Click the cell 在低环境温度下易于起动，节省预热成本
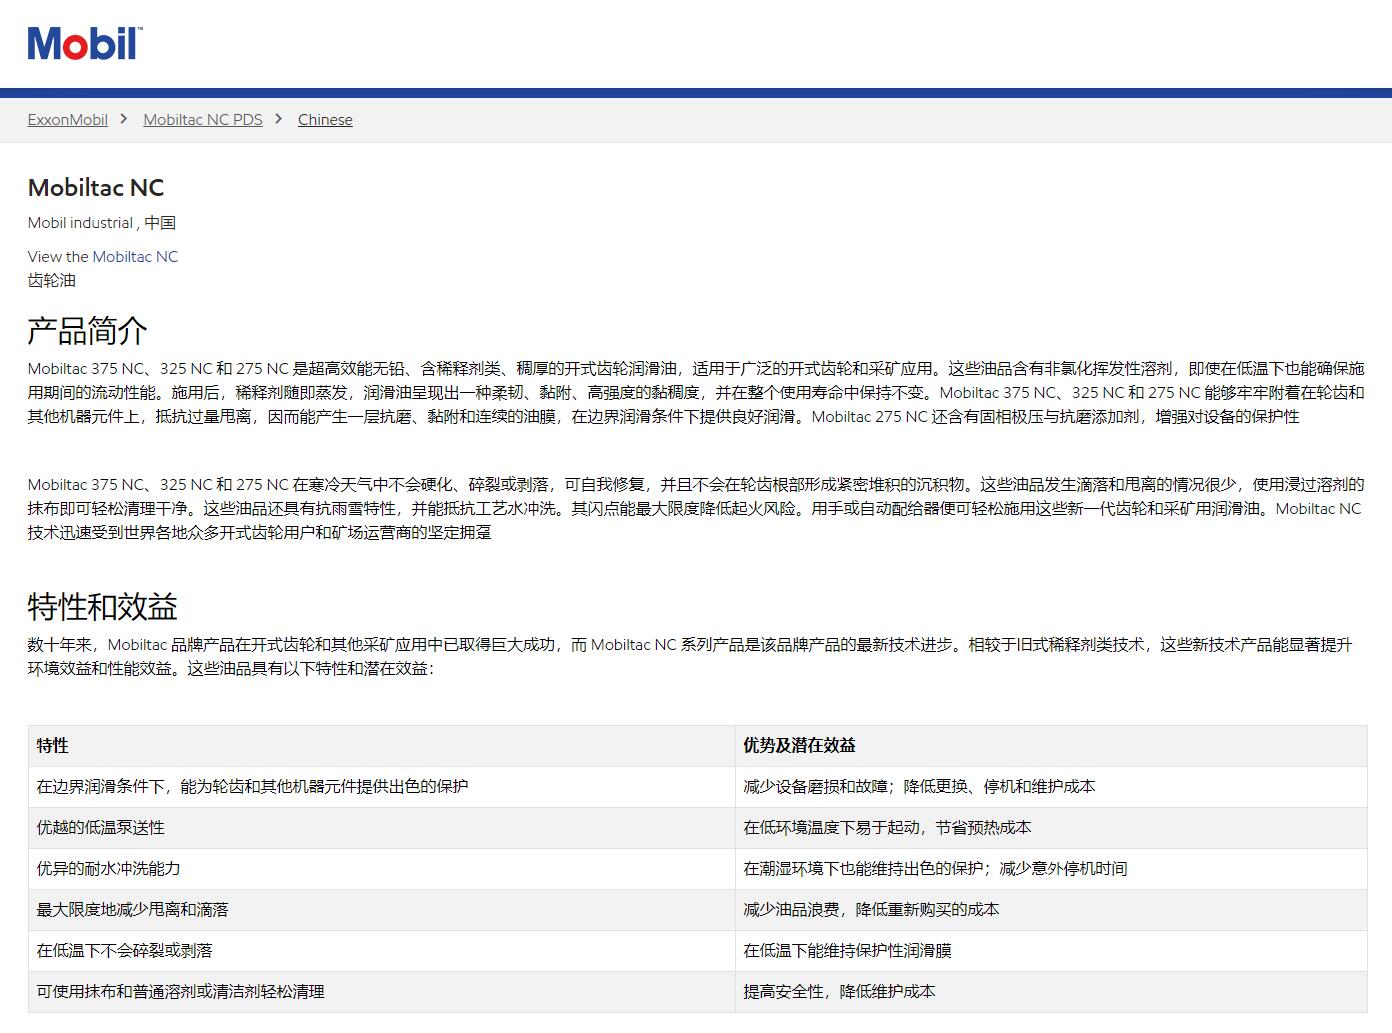This screenshot has width=1392, height=1033. tap(1051, 828)
